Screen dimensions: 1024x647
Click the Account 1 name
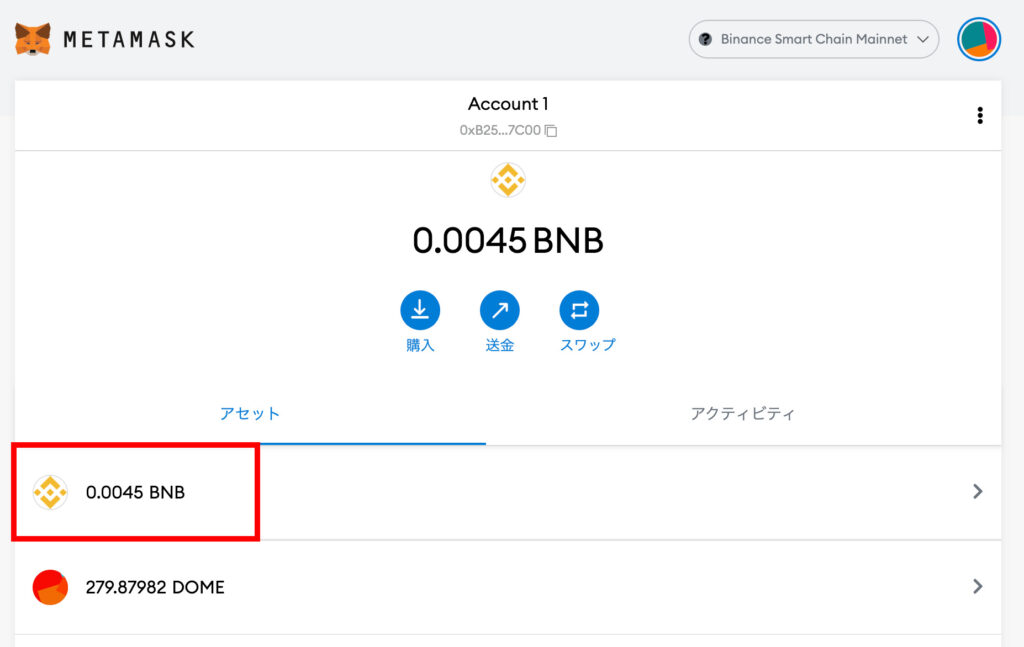click(x=508, y=104)
